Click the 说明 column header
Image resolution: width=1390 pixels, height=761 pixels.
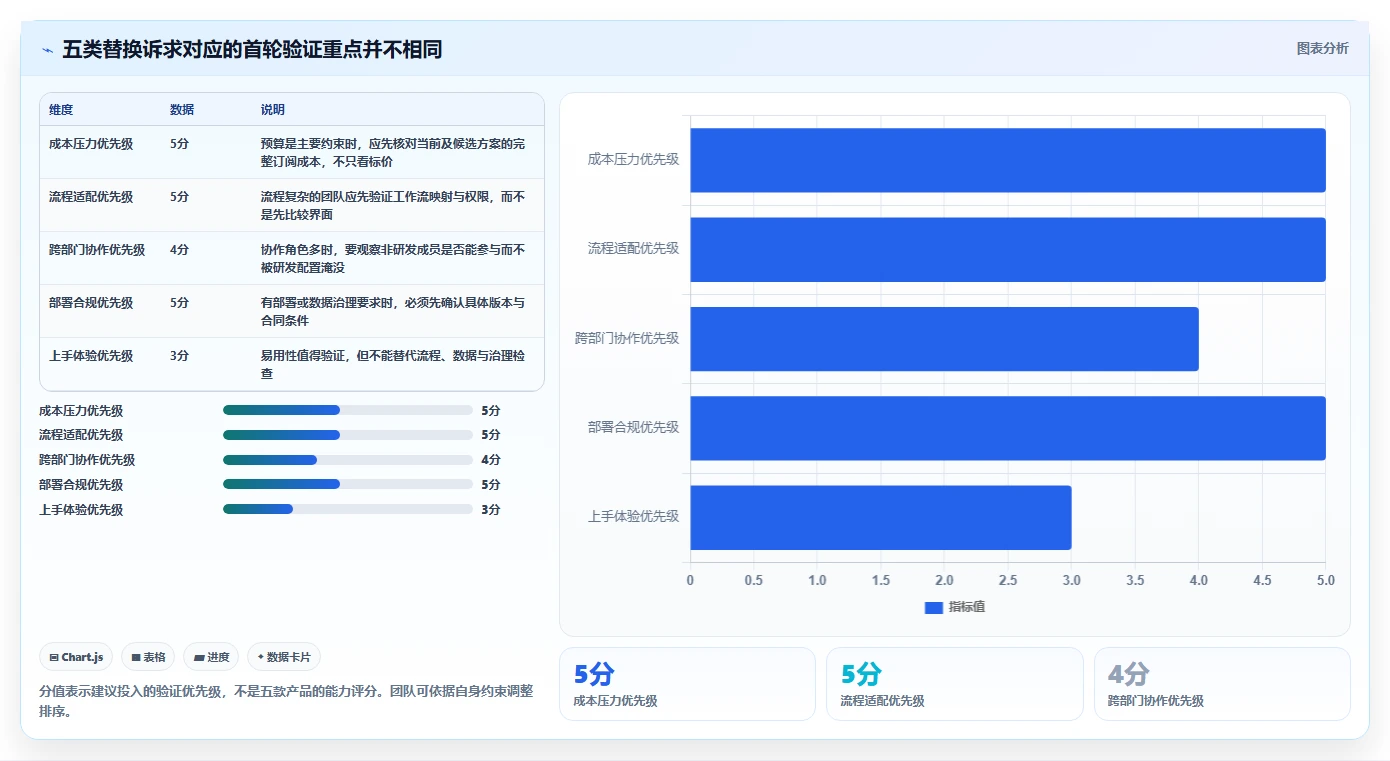(273, 110)
